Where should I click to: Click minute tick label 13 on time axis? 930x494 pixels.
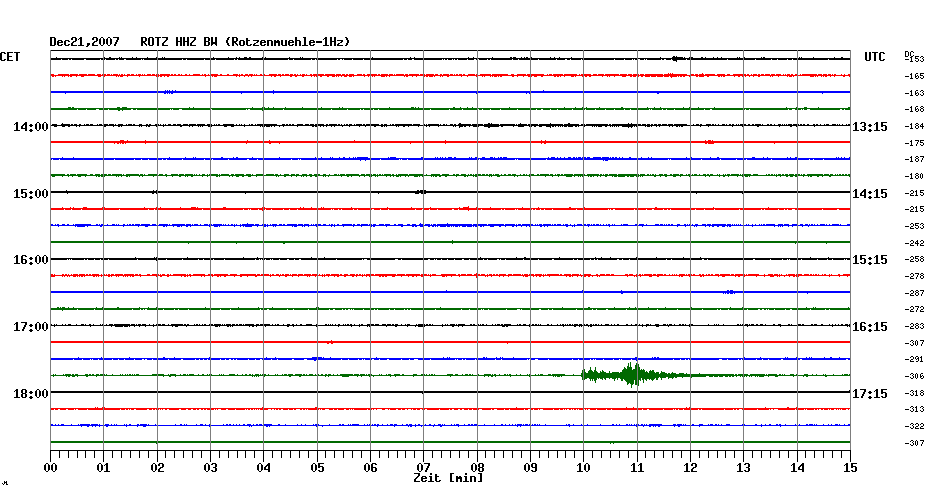[x=744, y=468]
